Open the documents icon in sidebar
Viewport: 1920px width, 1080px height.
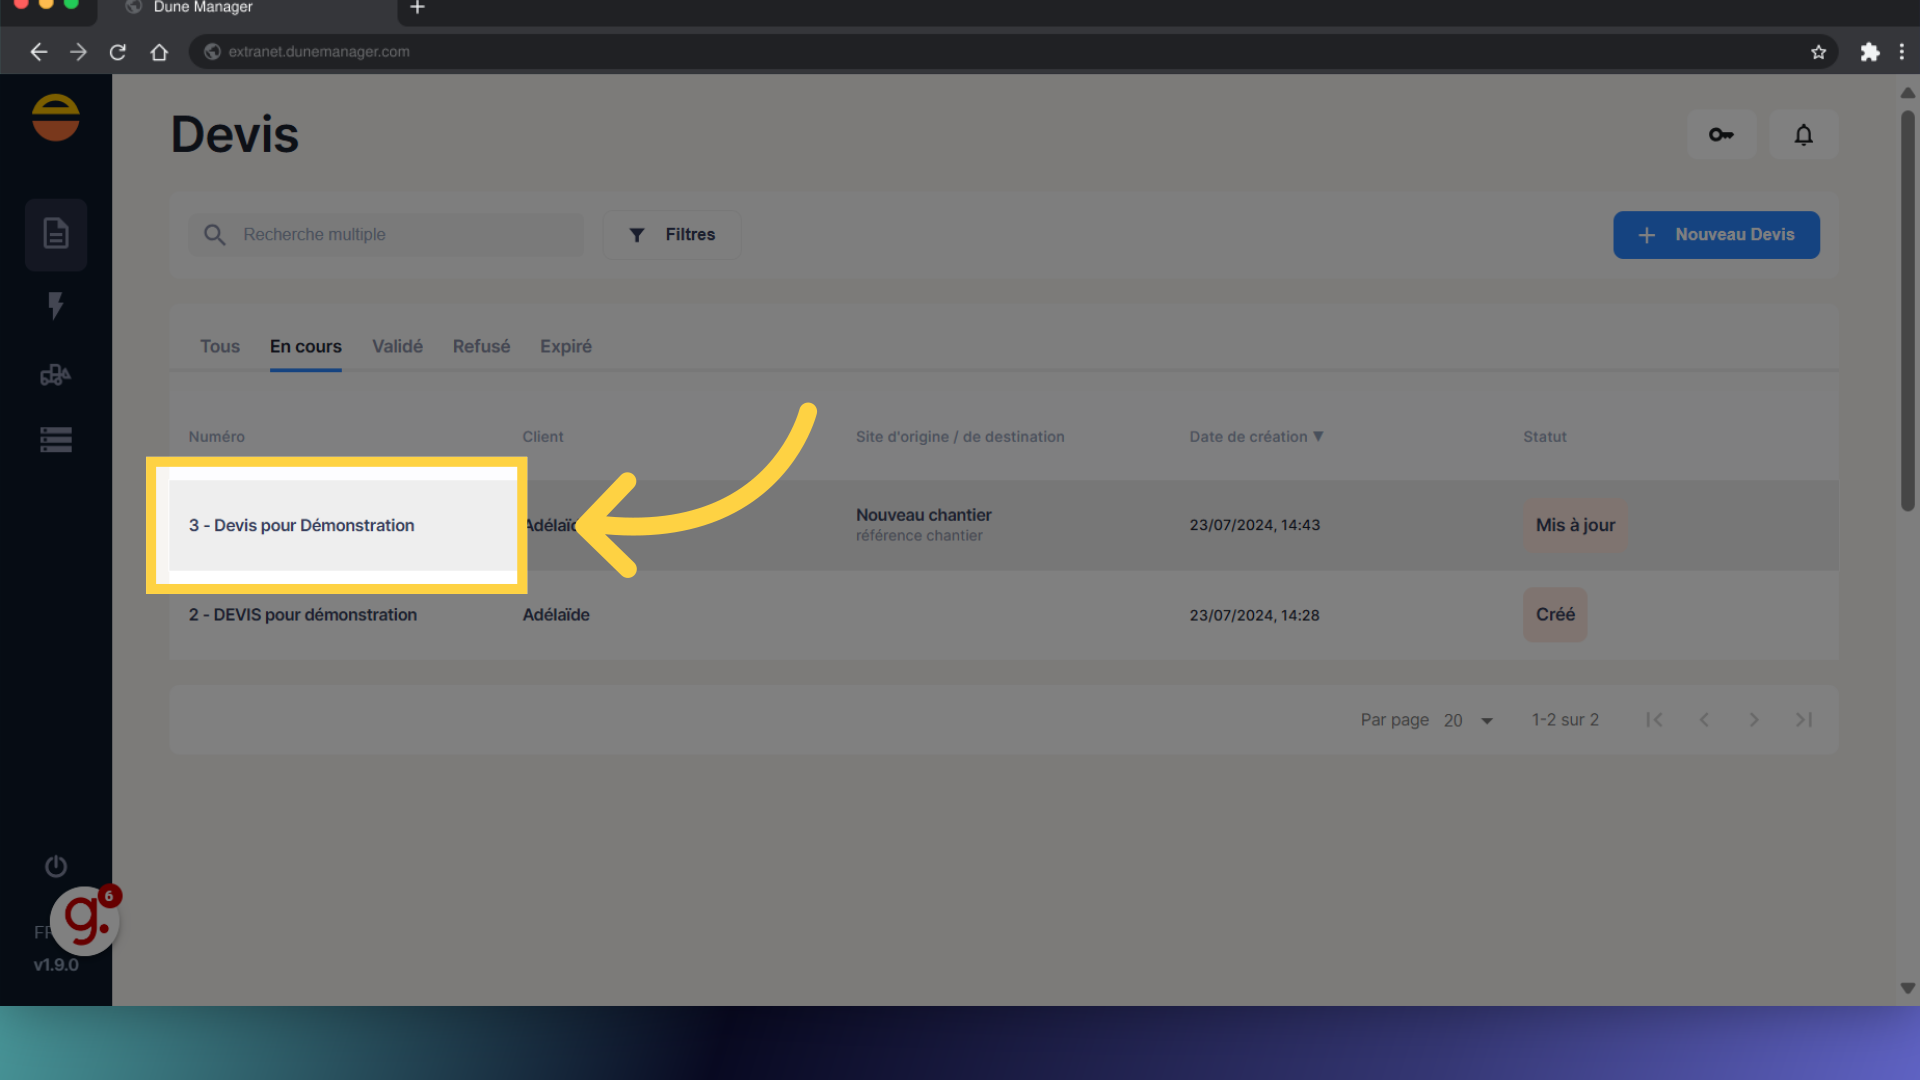coord(56,234)
